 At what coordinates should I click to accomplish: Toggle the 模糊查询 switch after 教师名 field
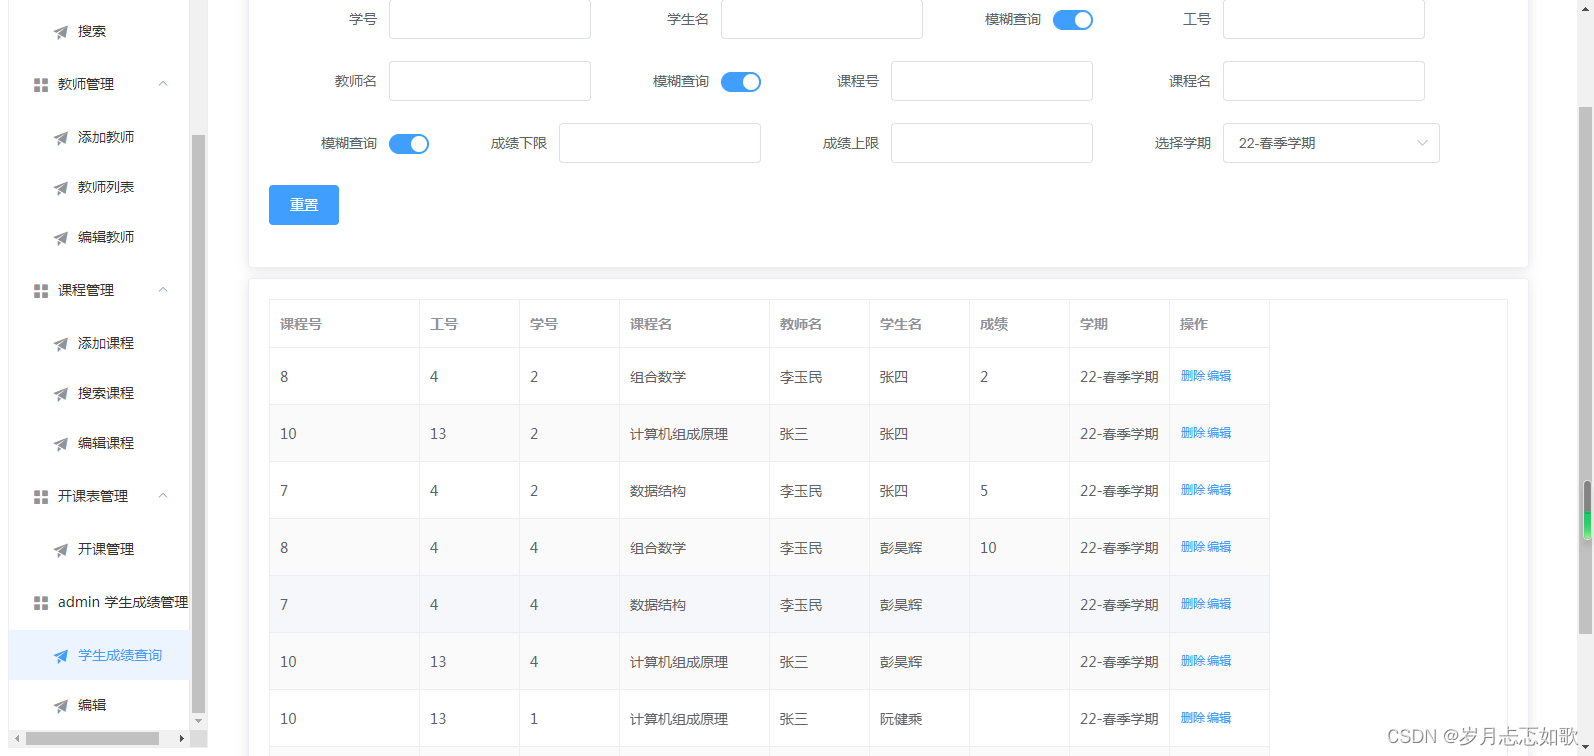(x=741, y=82)
